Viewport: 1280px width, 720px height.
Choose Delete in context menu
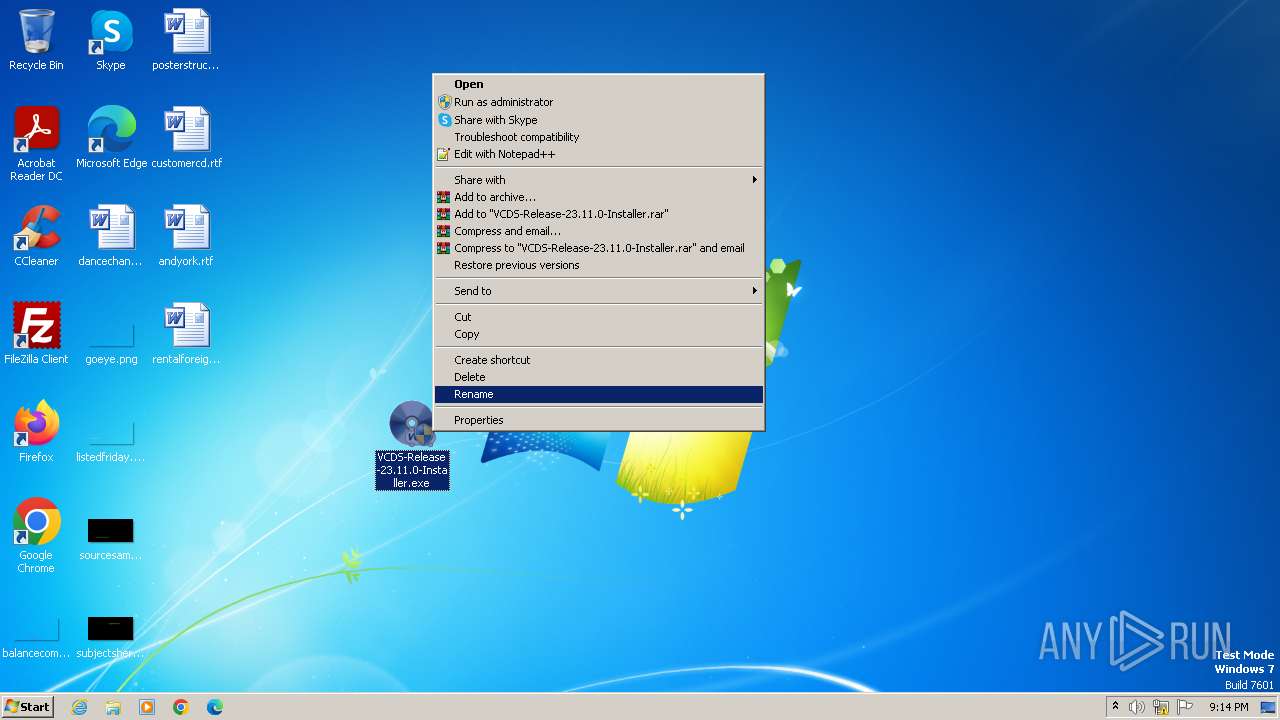pyautogui.click(x=599, y=377)
